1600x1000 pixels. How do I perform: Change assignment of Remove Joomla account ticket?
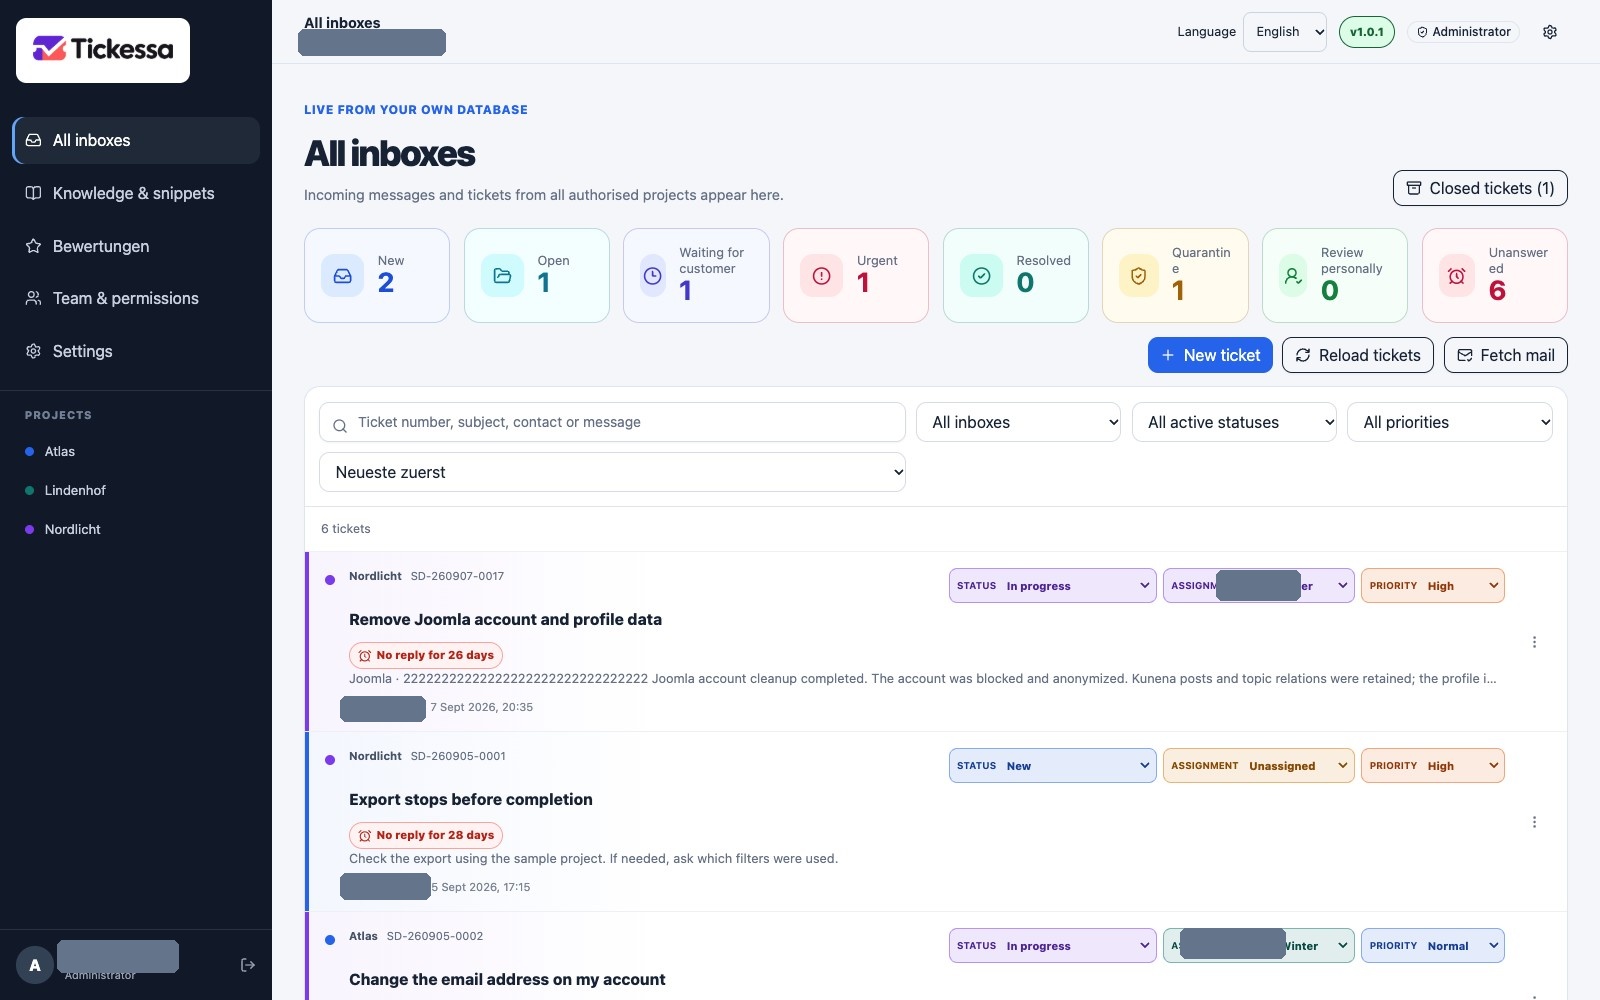tap(1259, 586)
